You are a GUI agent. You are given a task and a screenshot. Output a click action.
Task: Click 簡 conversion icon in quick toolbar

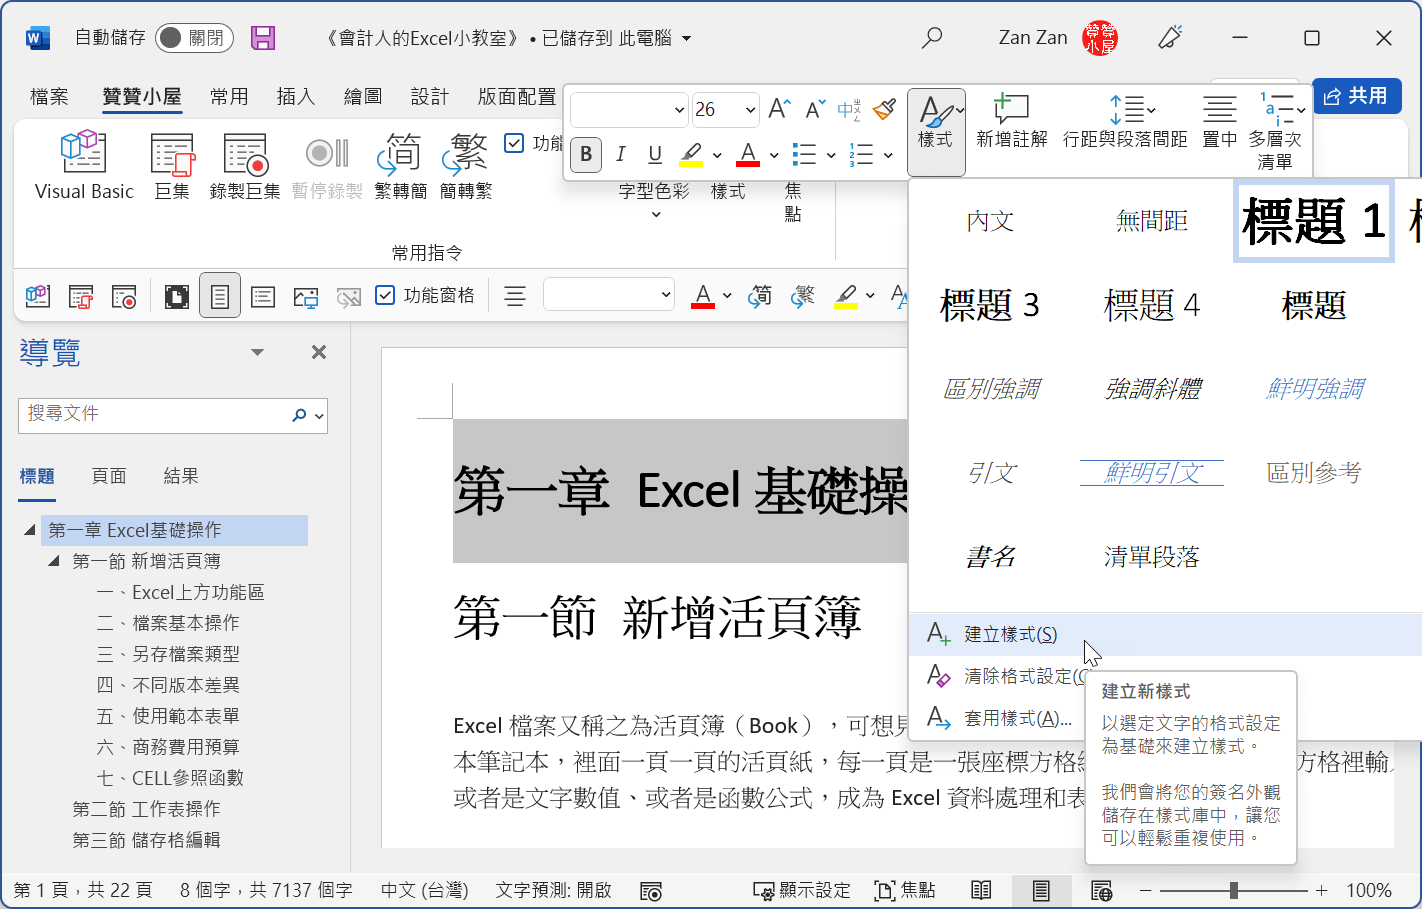coord(760,296)
